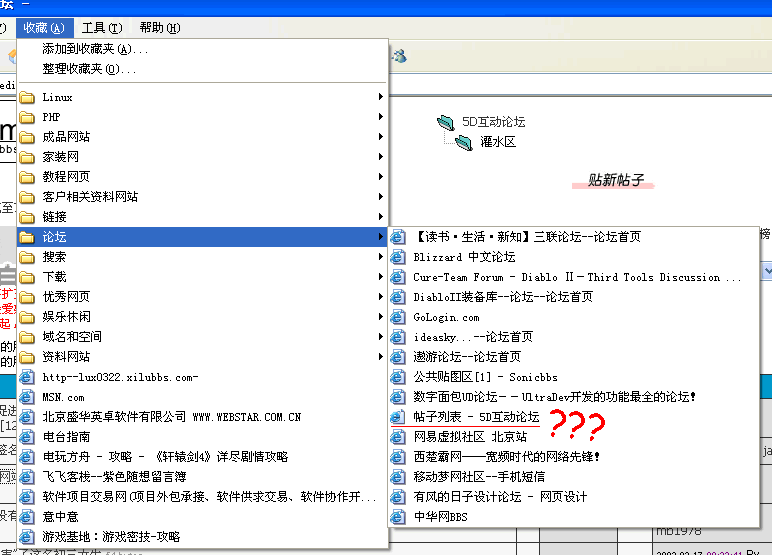Open the 有风的日子设计论坛 - 网页设计 favorite
The width and height of the screenshot is (772, 555).
(574, 496)
